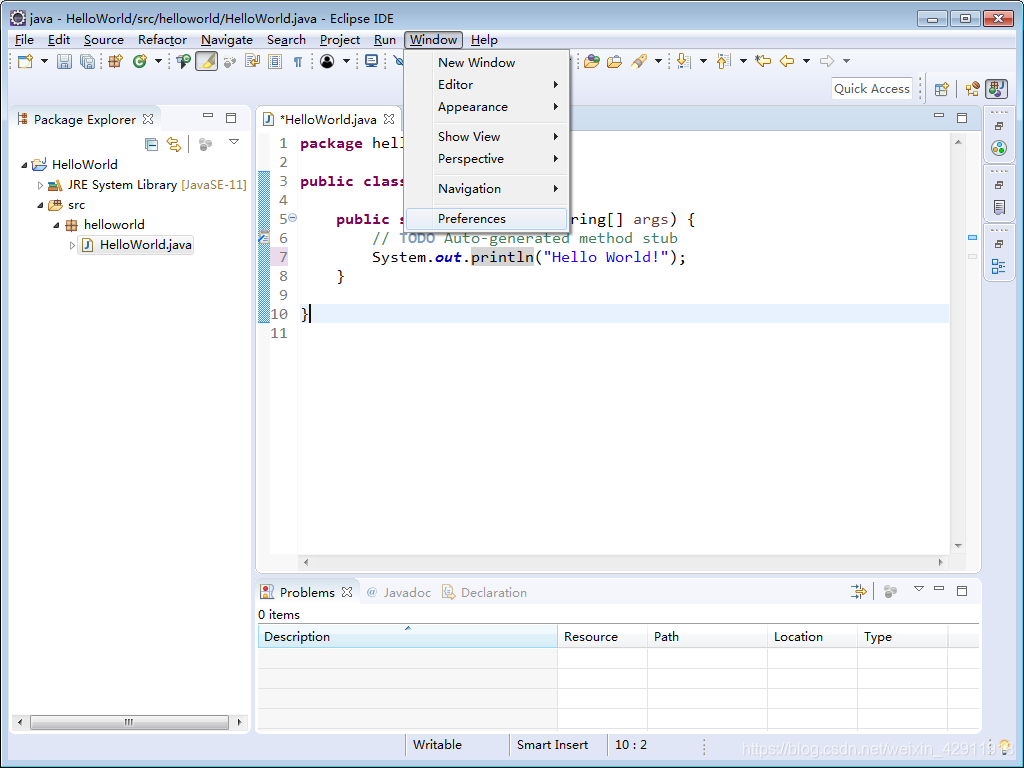Open the Help menu
The image size is (1024, 768).
click(484, 40)
